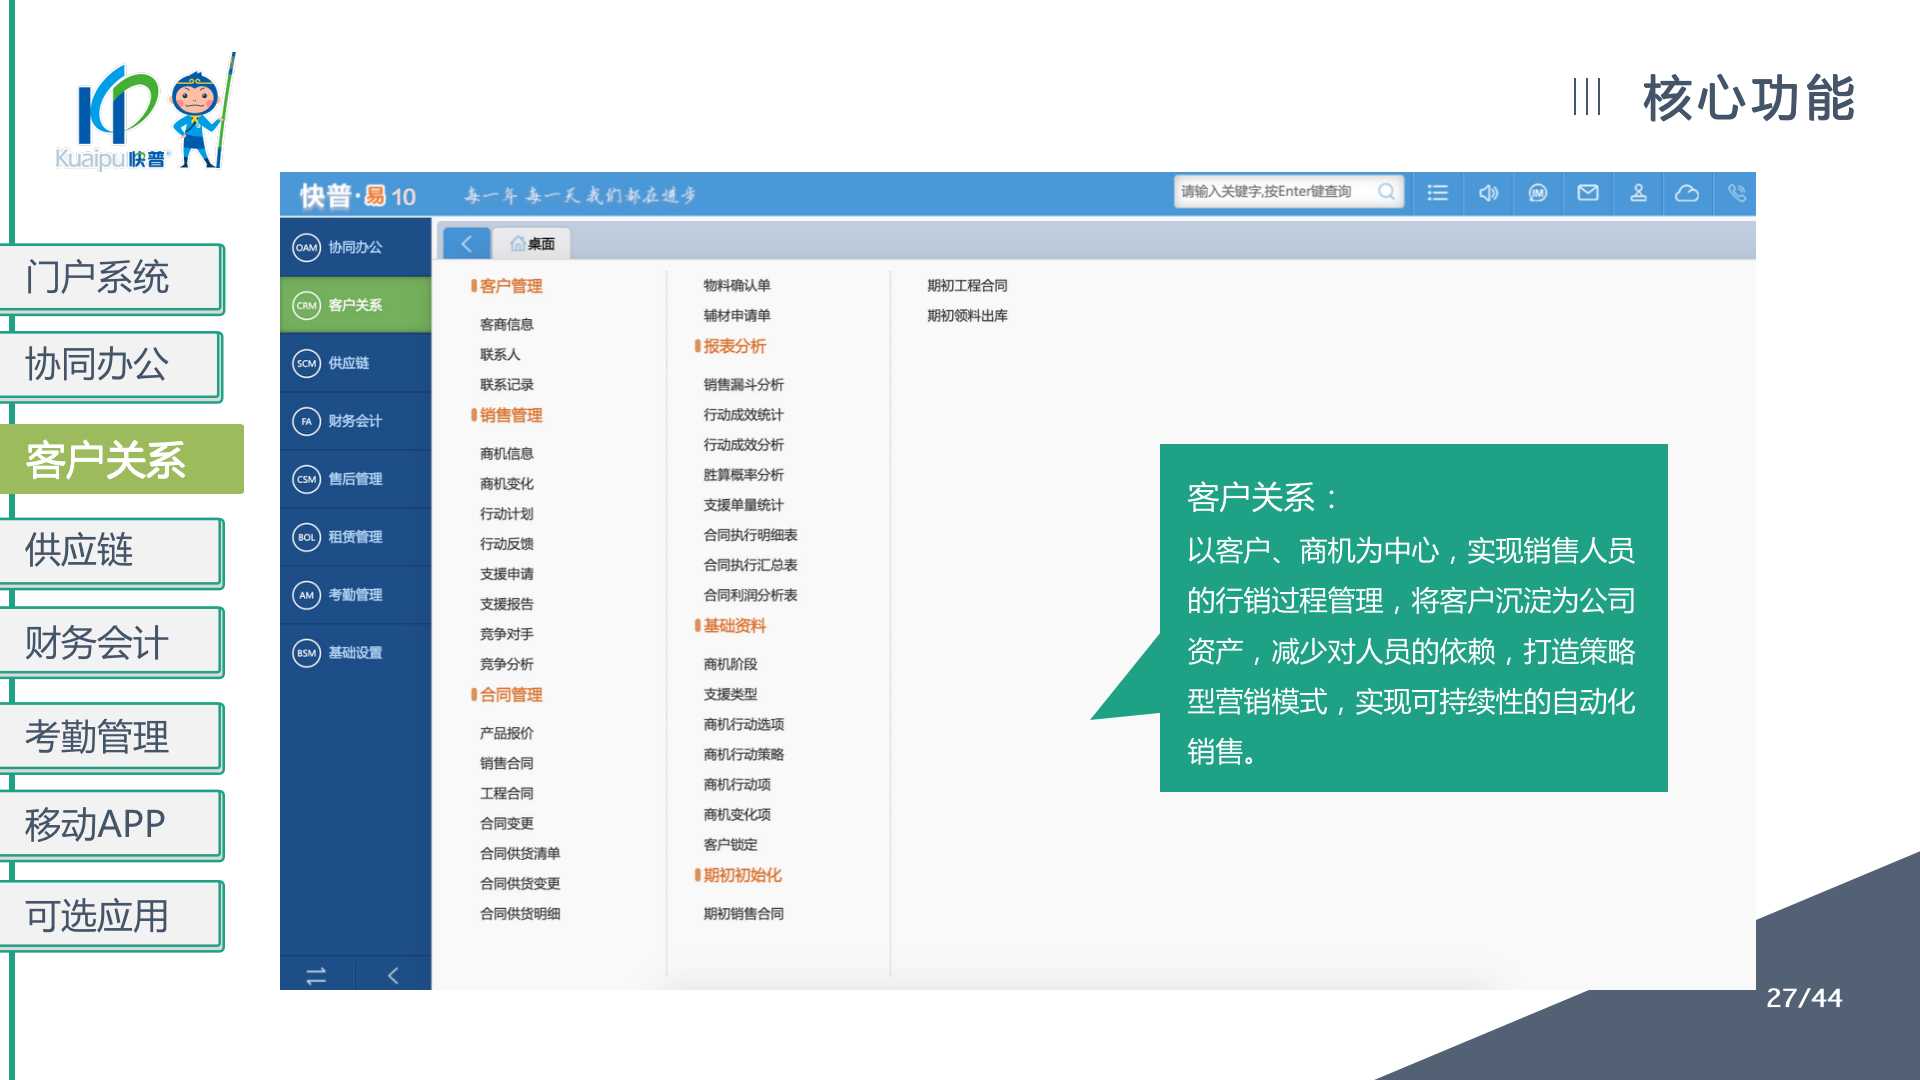1920x1080 pixels.
Task: Click the 移动APP slide navigation button
Action: coord(110,825)
